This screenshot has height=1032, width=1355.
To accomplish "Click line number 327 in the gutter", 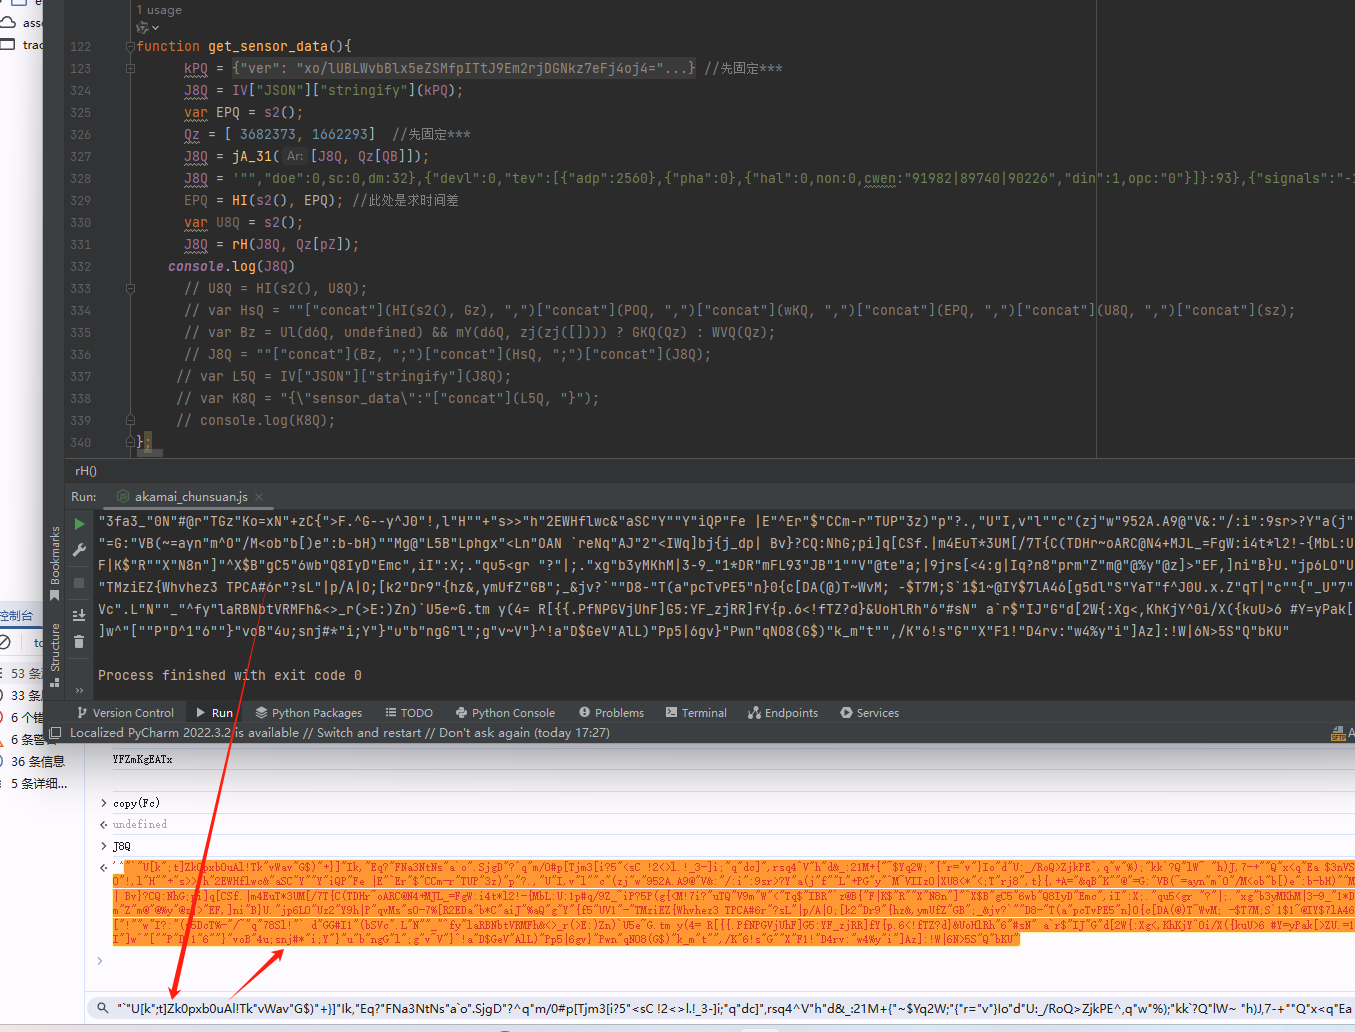I will click(81, 156).
